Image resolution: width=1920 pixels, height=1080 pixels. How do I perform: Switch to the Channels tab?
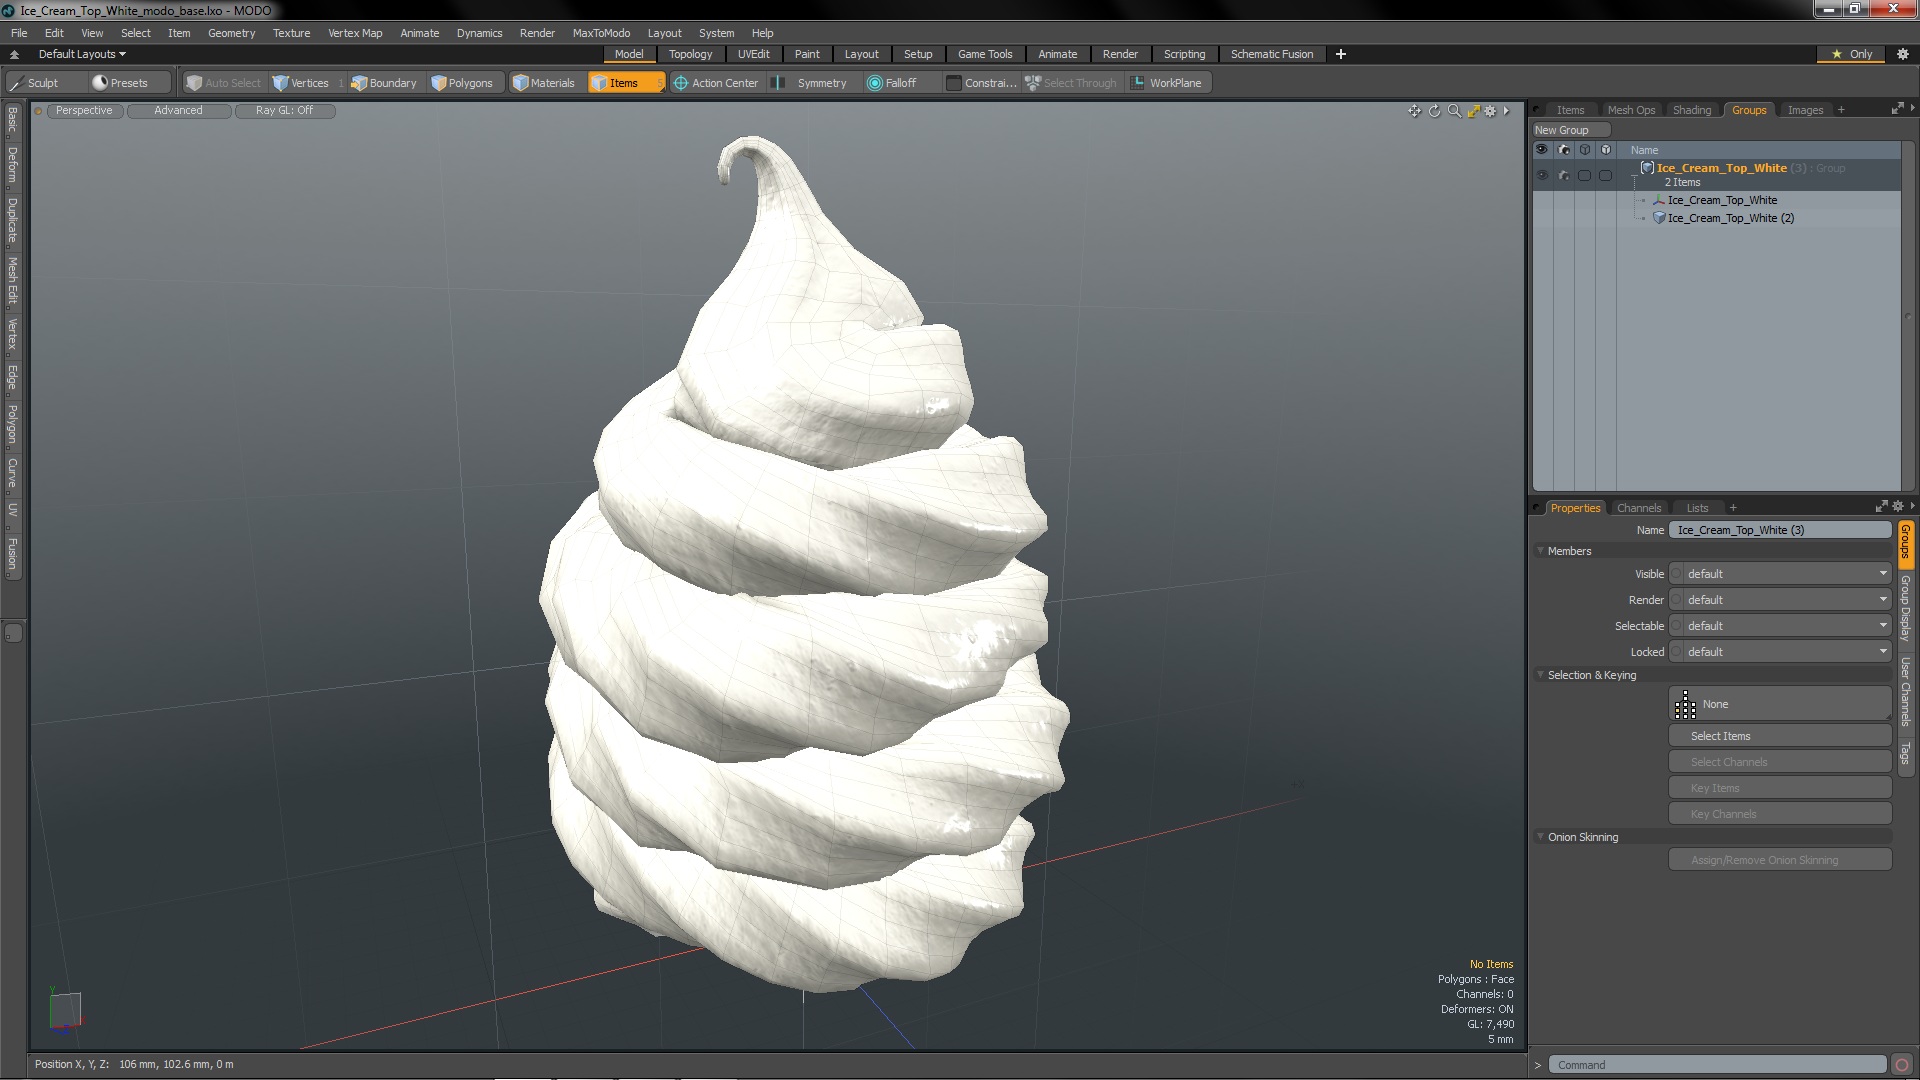pyautogui.click(x=1639, y=508)
